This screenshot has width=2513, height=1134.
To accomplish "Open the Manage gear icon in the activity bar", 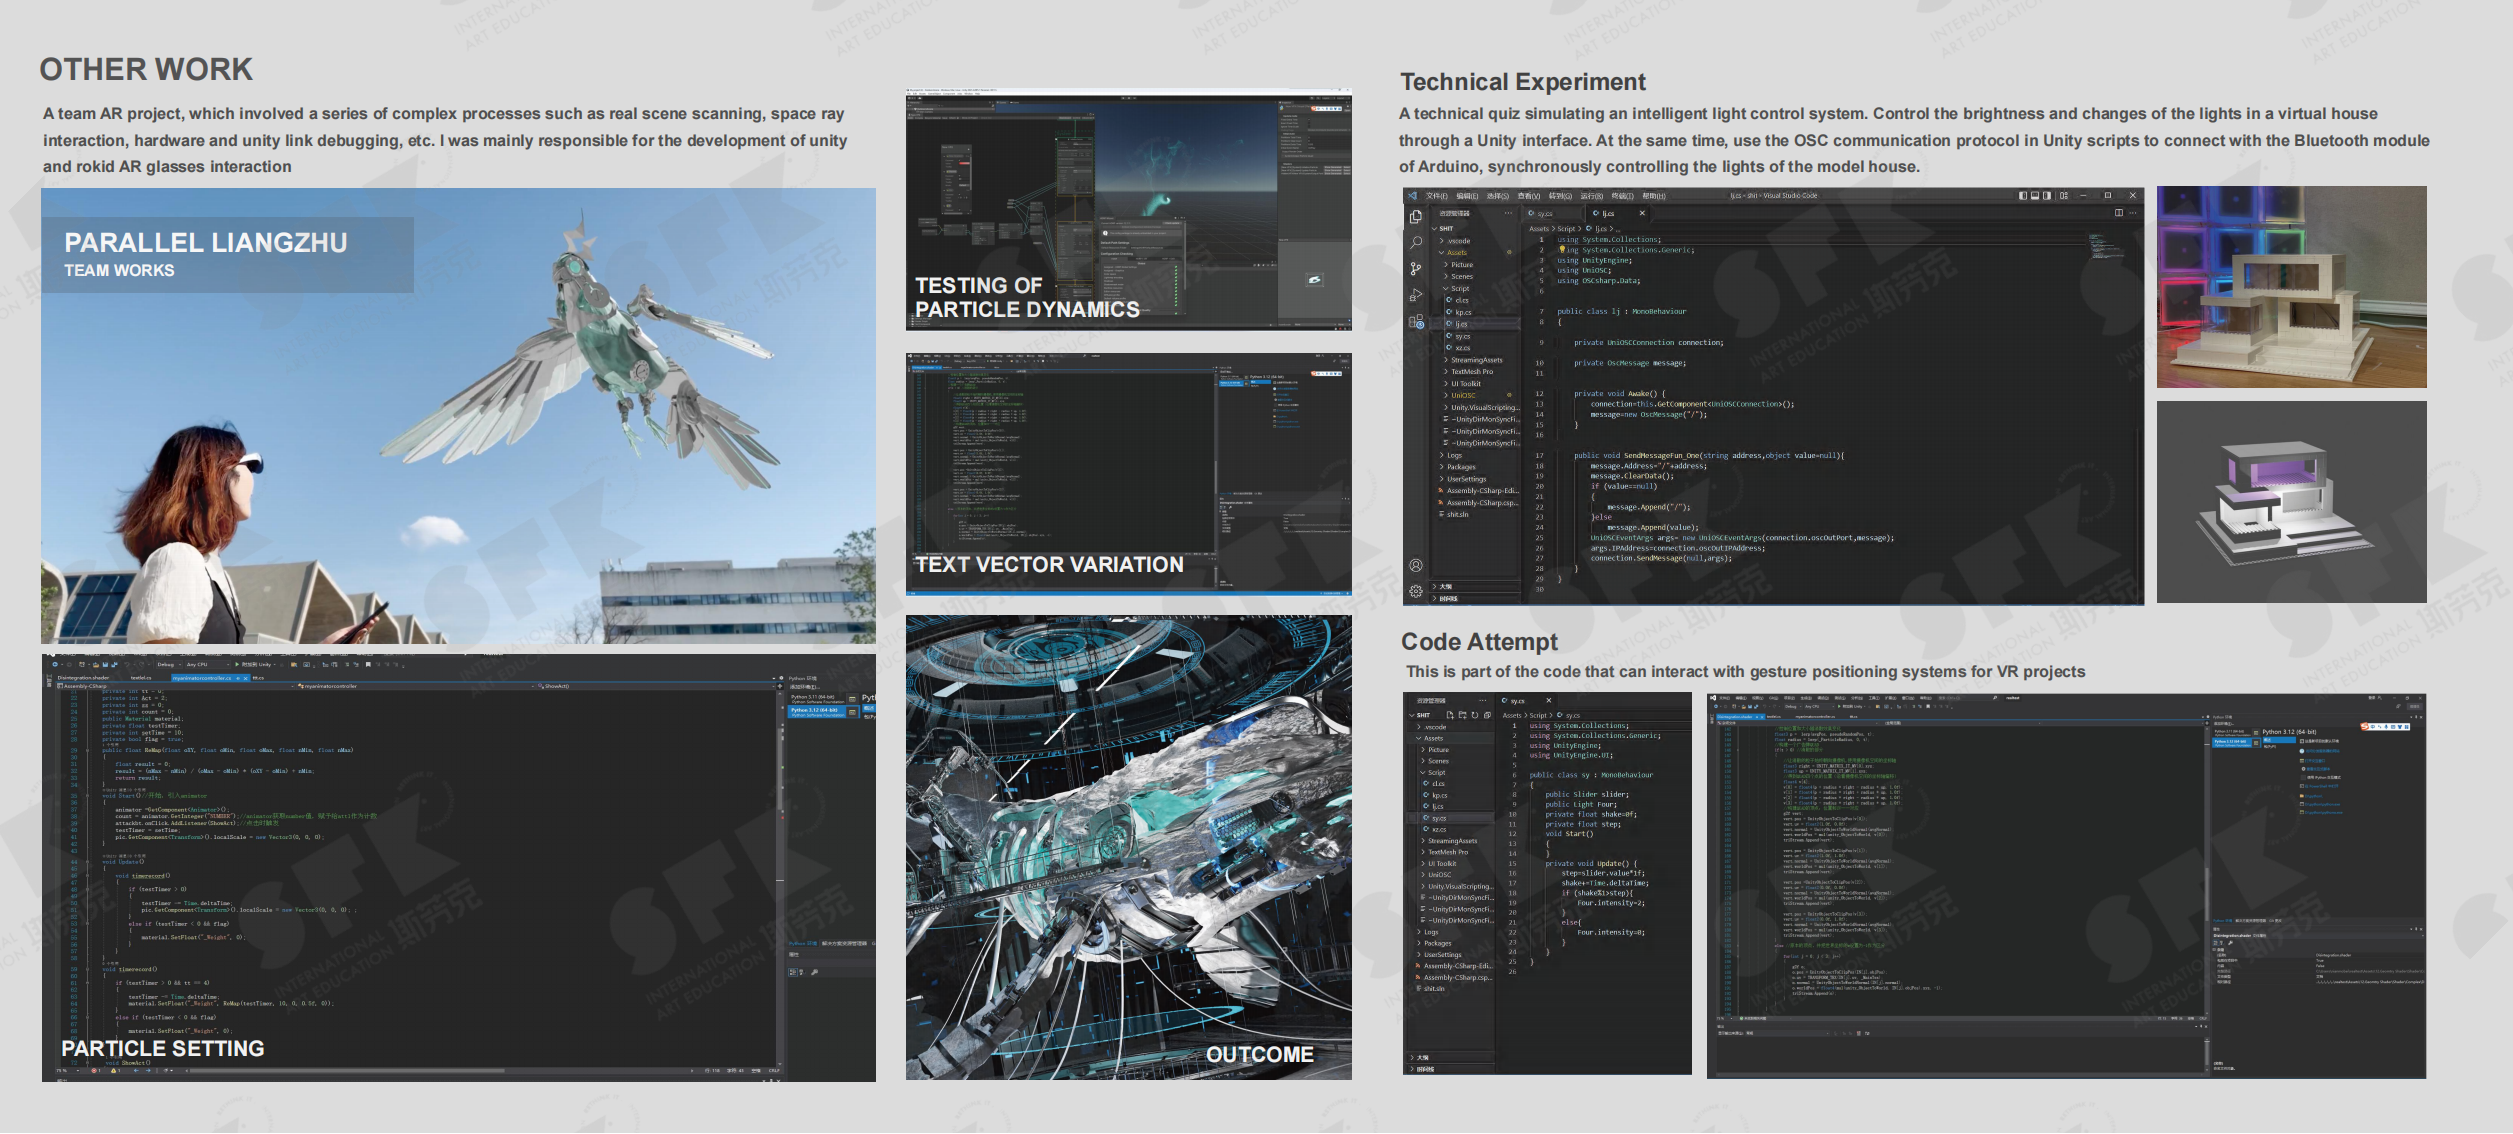I will (1416, 591).
